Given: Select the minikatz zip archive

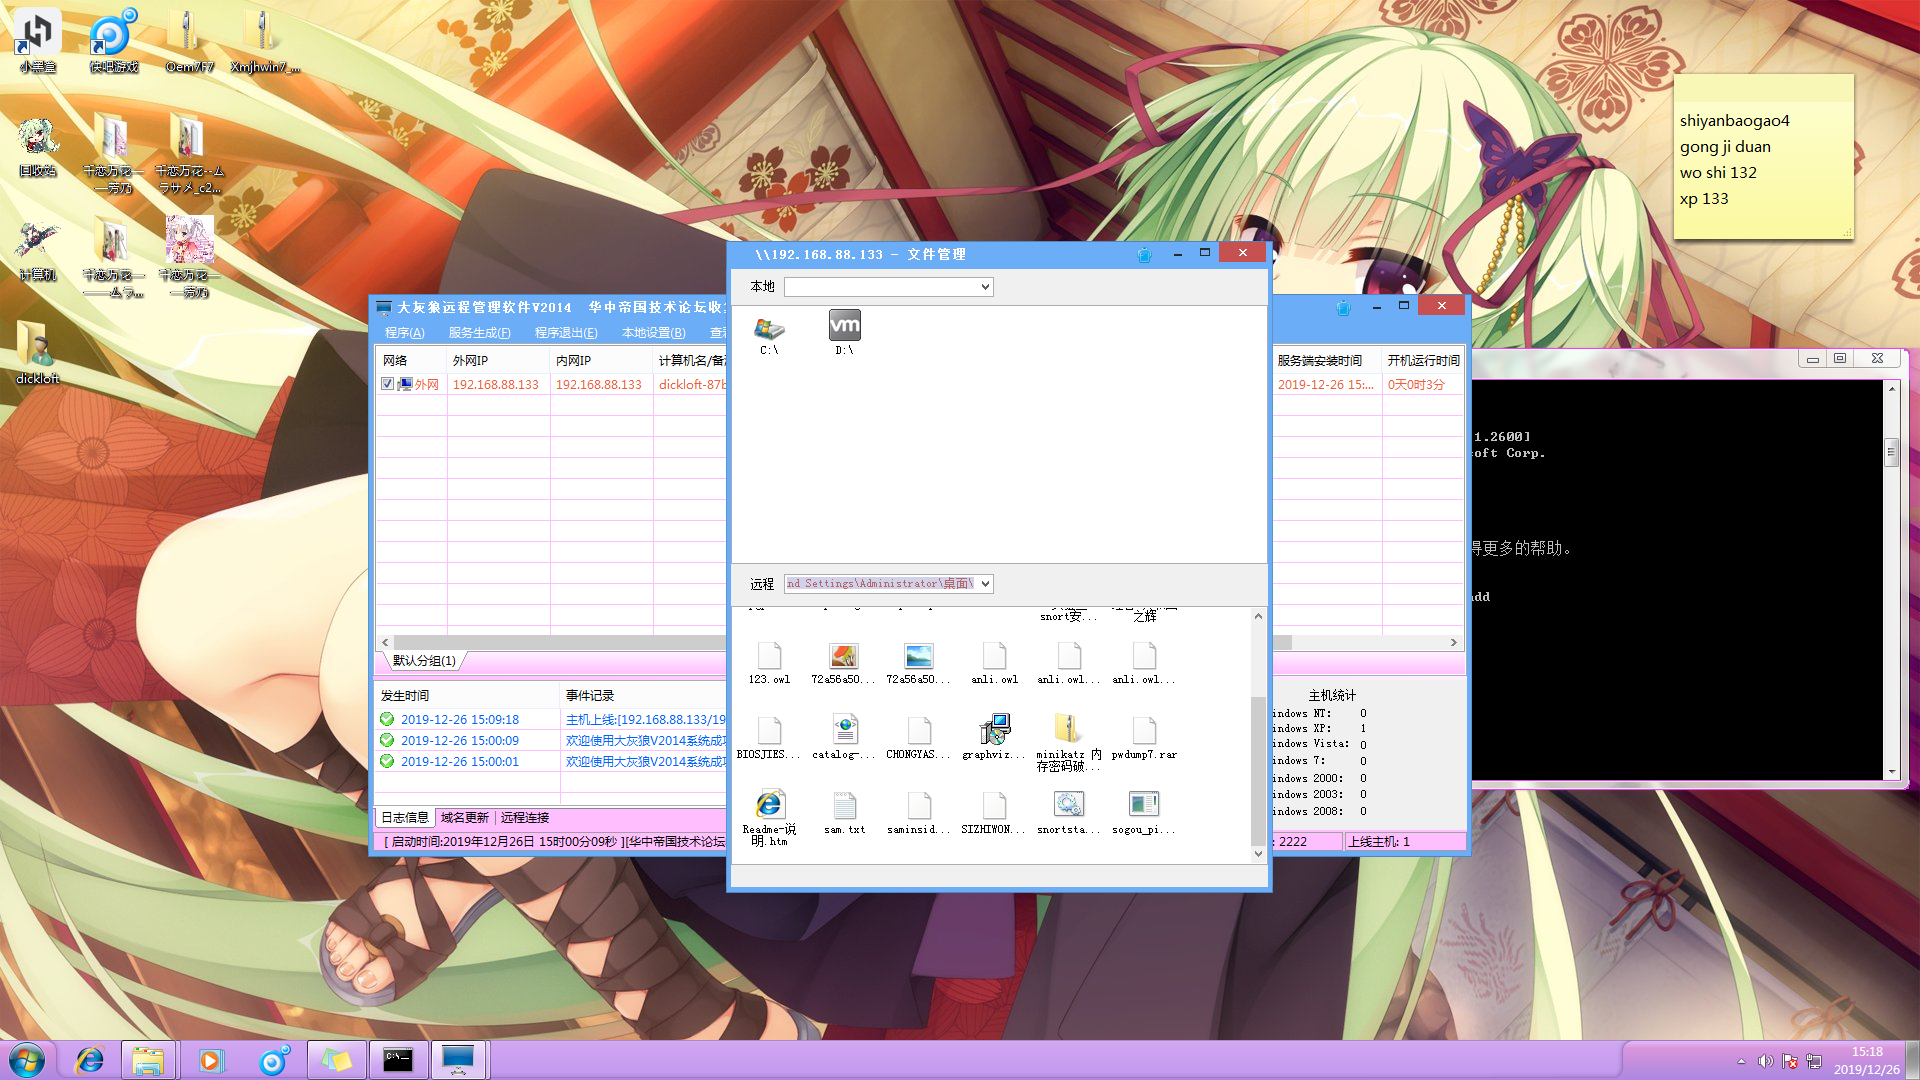Looking at the screenshot, I should pos(1068,730).
